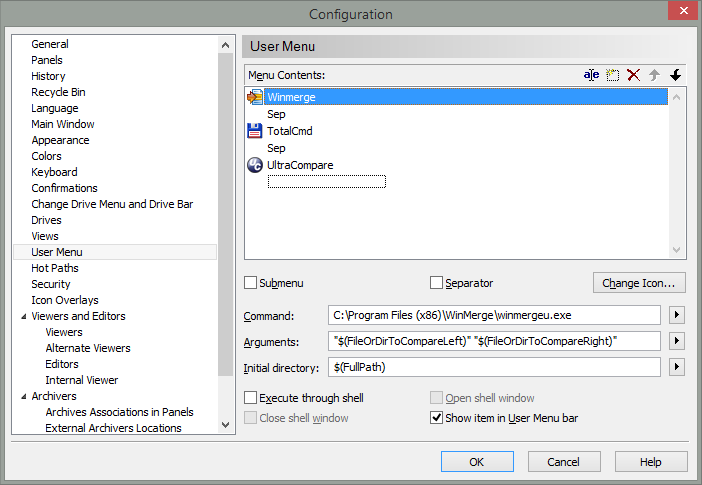Viewport: 702px width, 485px height.
Task: Collapse the Viewers and Editors tree node
Action: click(x=24, y=316)
